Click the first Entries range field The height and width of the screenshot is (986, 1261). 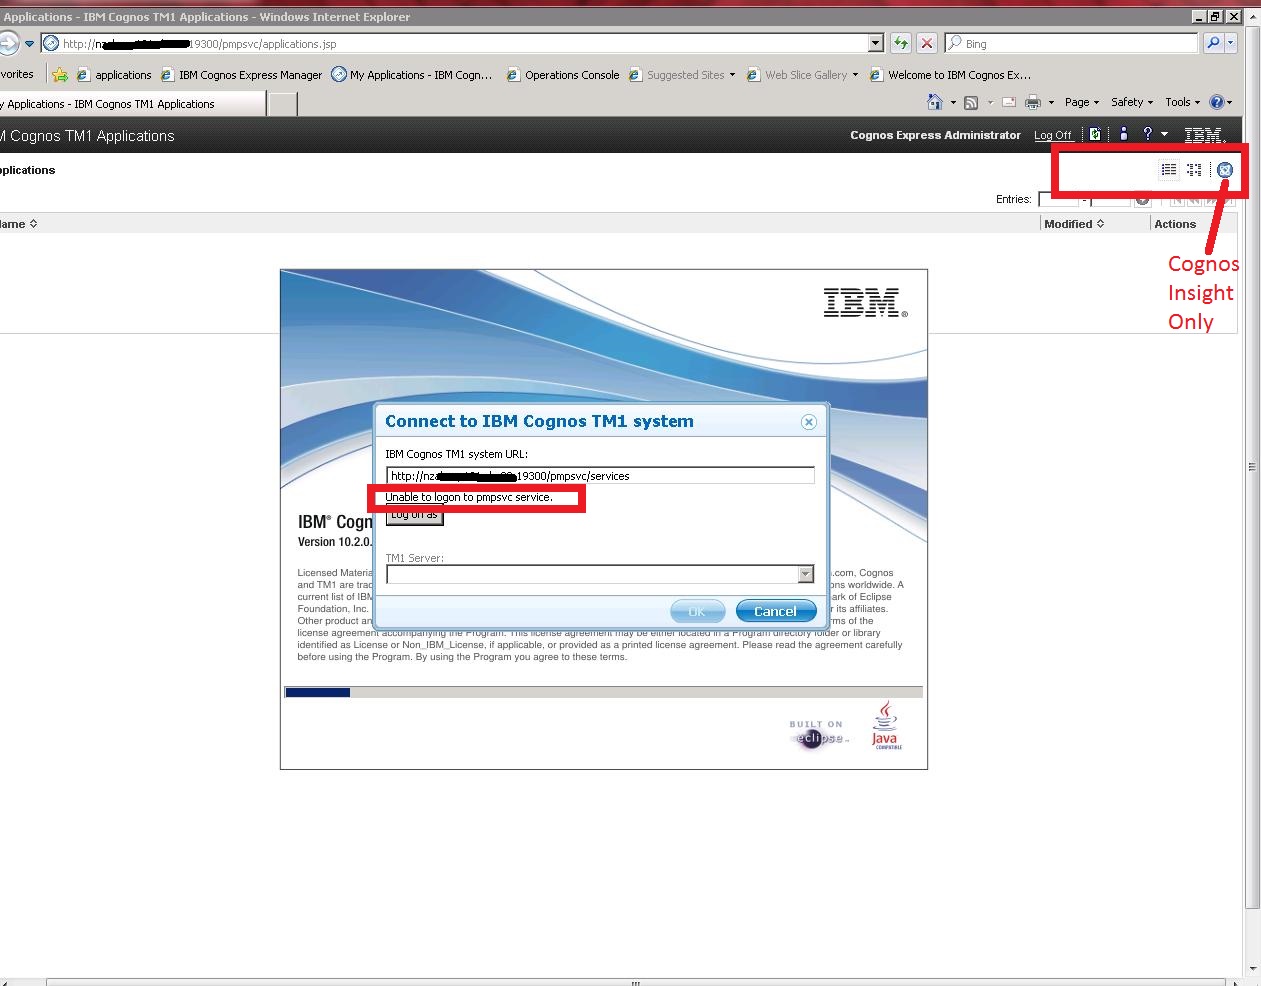tap(1059, 199)
